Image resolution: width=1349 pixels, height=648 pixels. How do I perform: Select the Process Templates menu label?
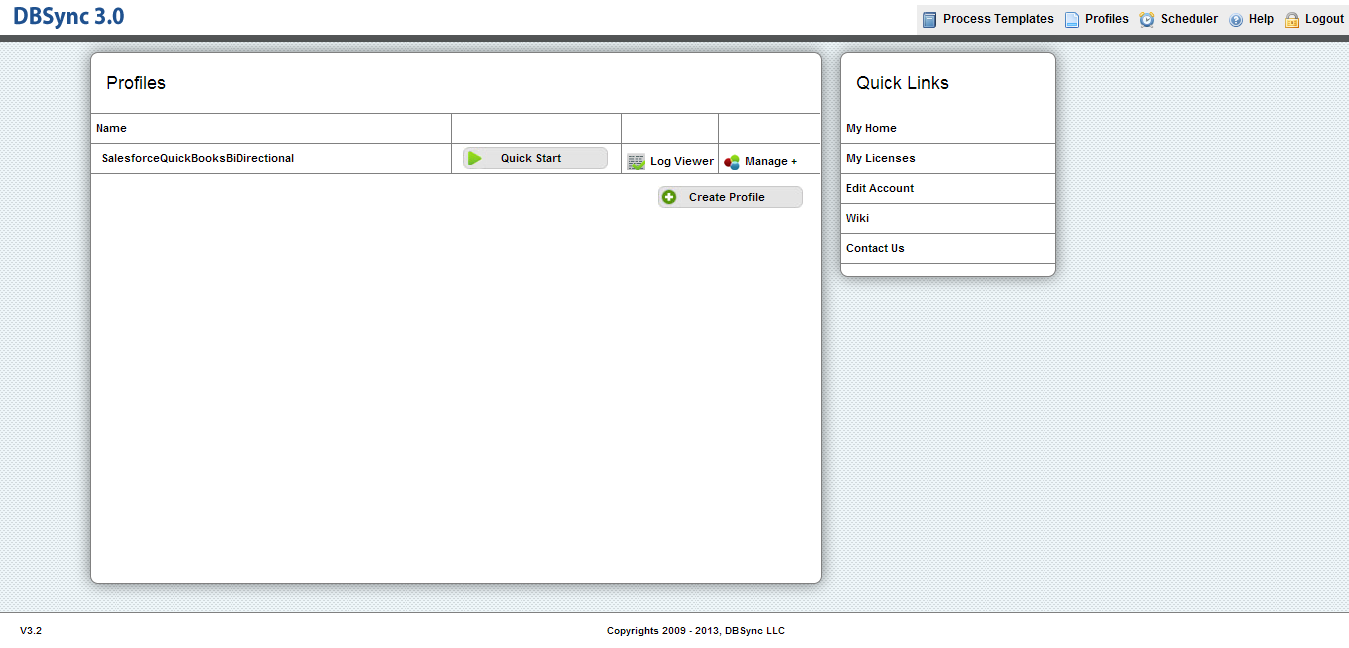tap(998, 19)
